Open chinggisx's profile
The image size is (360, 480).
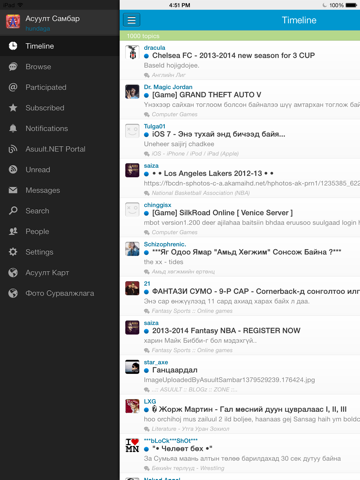click(157, 205)
